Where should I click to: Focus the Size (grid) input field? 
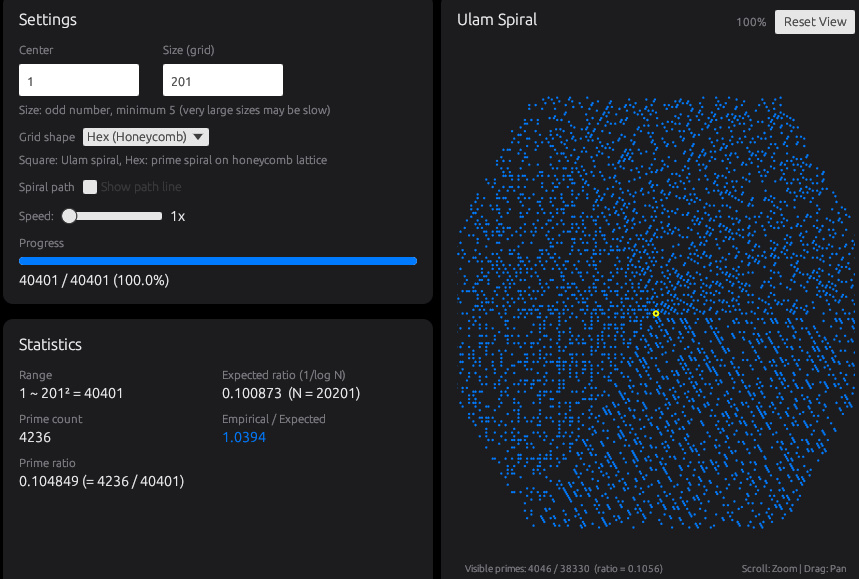pyautogui.click(x=222, y=80)
